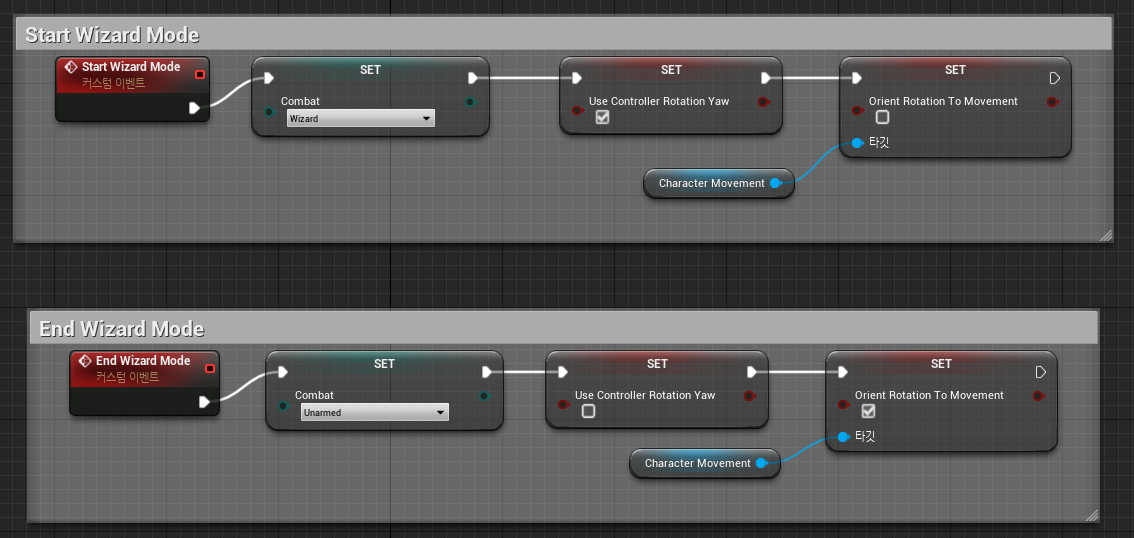Viewport: 1134px width, 538px height.
Task: Select the End Wizard Mode comment title bar
Action: pyautogui.click(x=563, y=328)
